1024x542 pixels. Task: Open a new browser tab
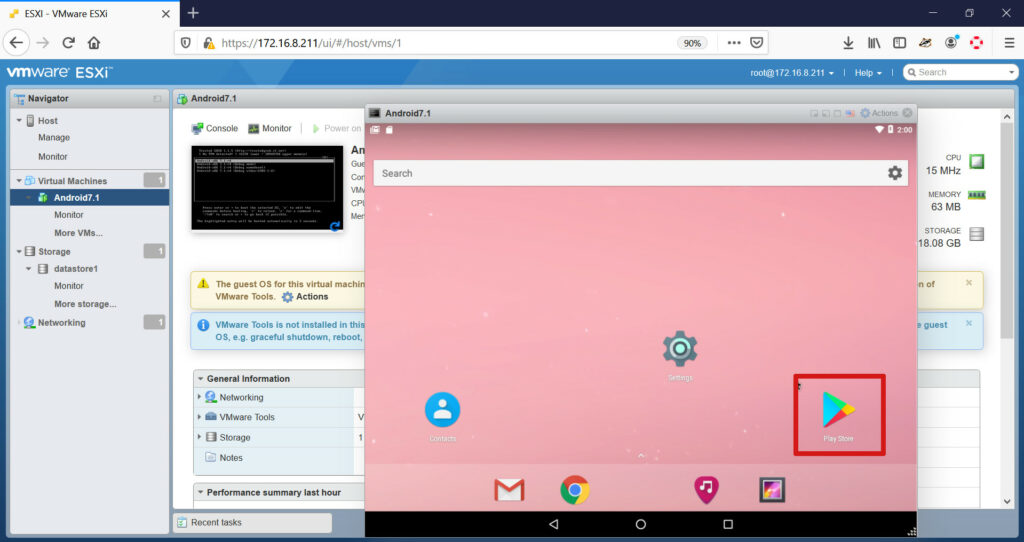193,13
